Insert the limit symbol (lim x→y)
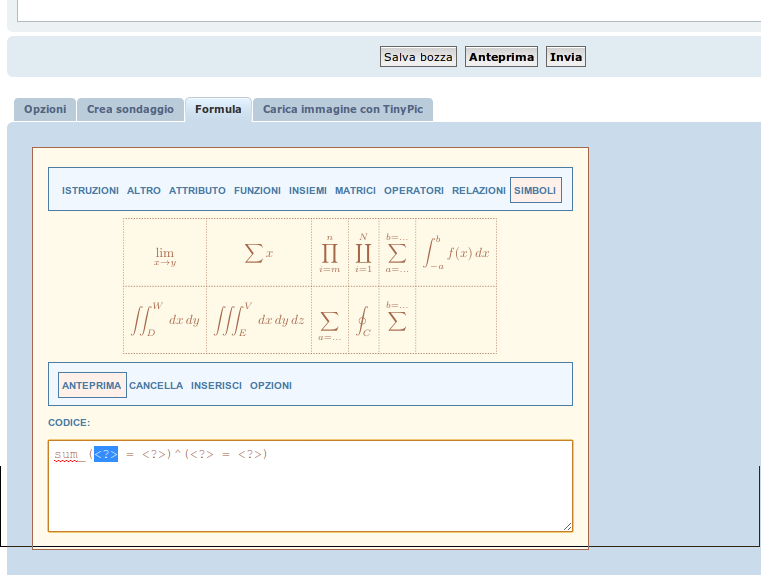Image resolution: width=761 pixels, height=575 pixels. [x=165, y=253]
